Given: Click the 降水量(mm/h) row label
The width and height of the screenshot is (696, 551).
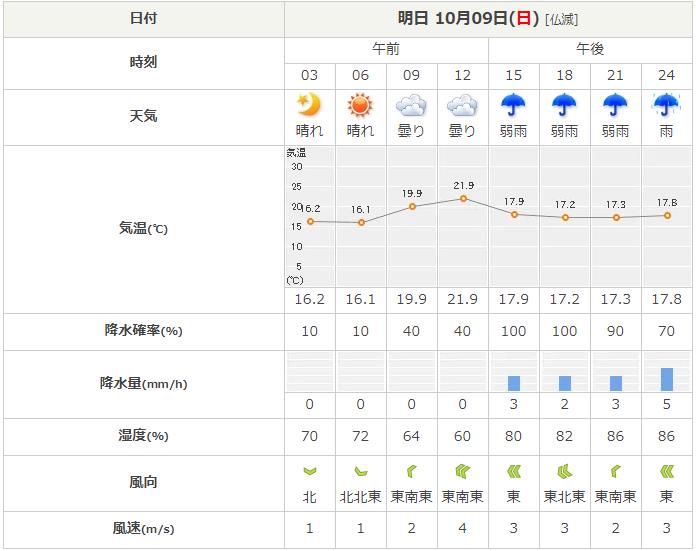Looking at the screenshot, I should click(143, 383).
